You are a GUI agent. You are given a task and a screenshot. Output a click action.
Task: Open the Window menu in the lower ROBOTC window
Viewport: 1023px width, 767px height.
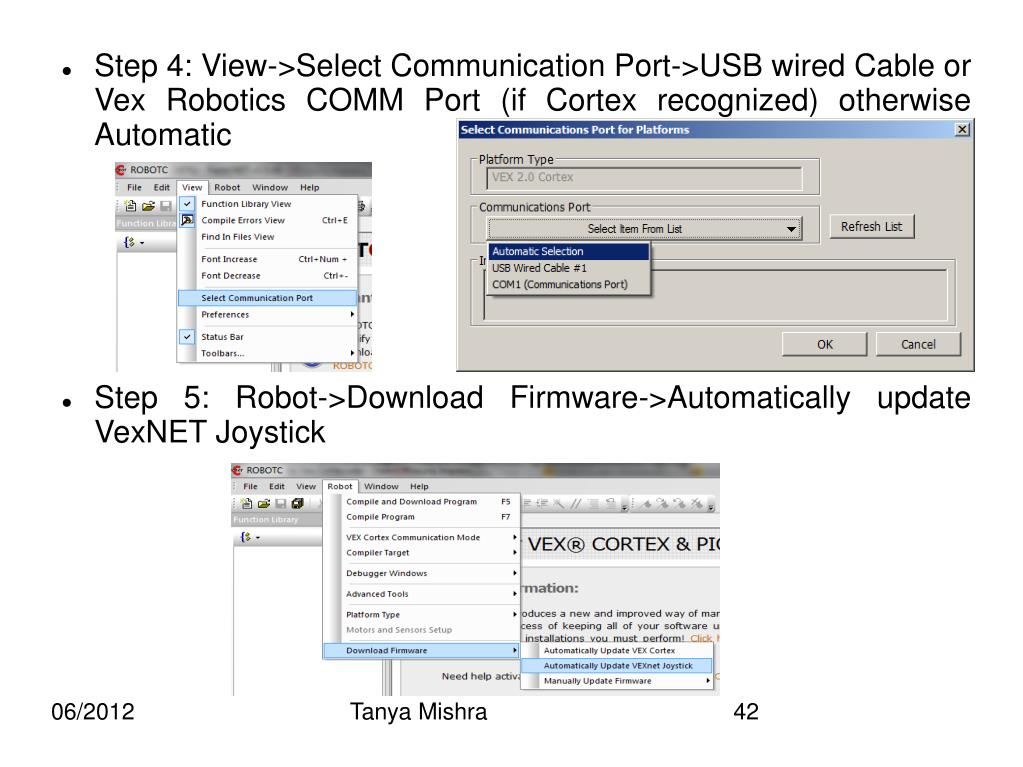pyautogui.click(x=381, y=487)
